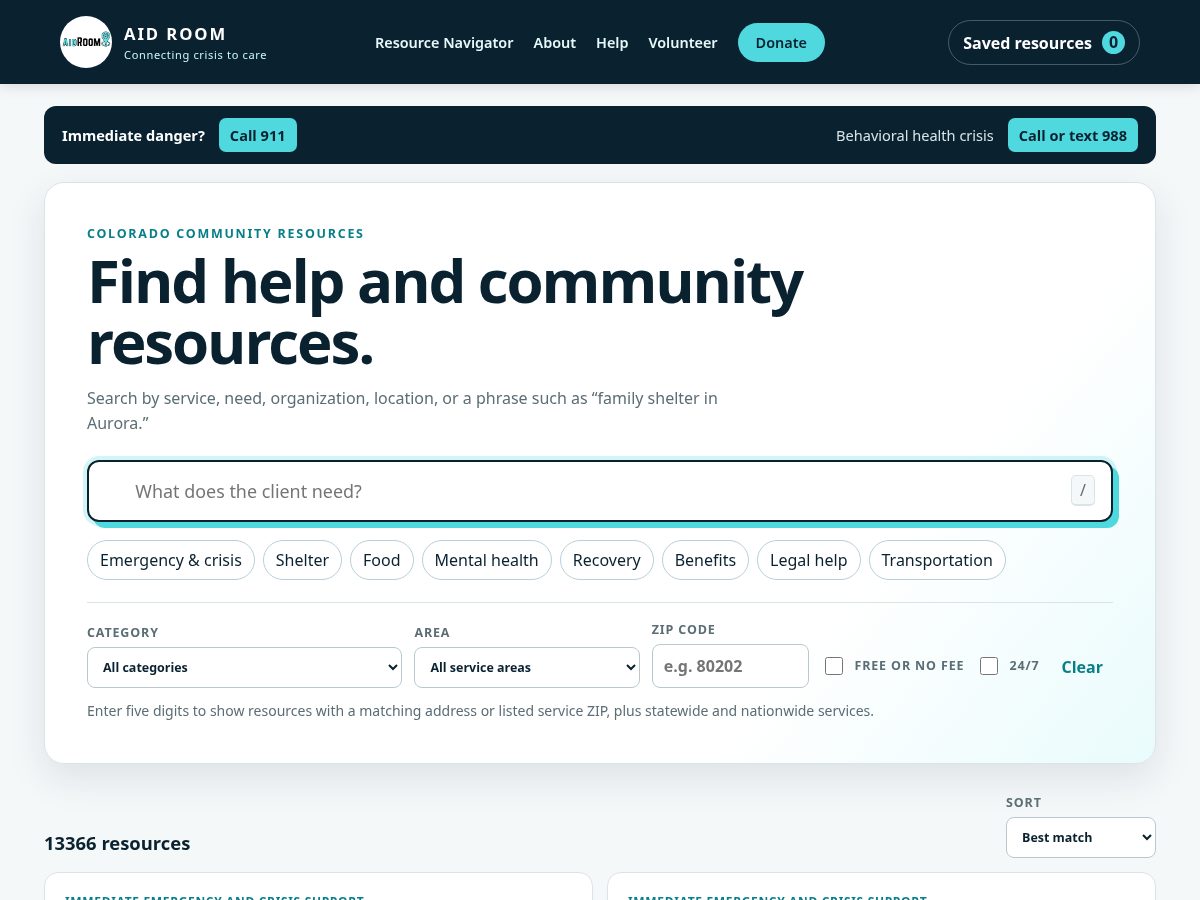Click the slash shortcut key badge
The image size is (1200, 900).
[1082, 491]
